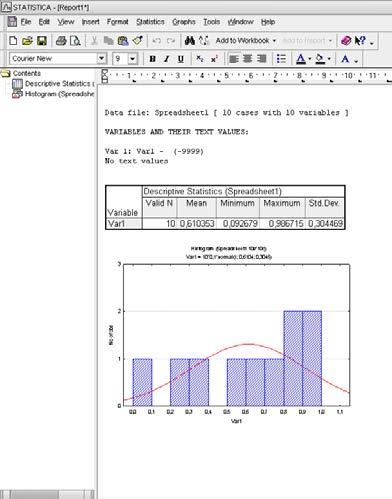Open a file with the folder icon

coord(27,41)
